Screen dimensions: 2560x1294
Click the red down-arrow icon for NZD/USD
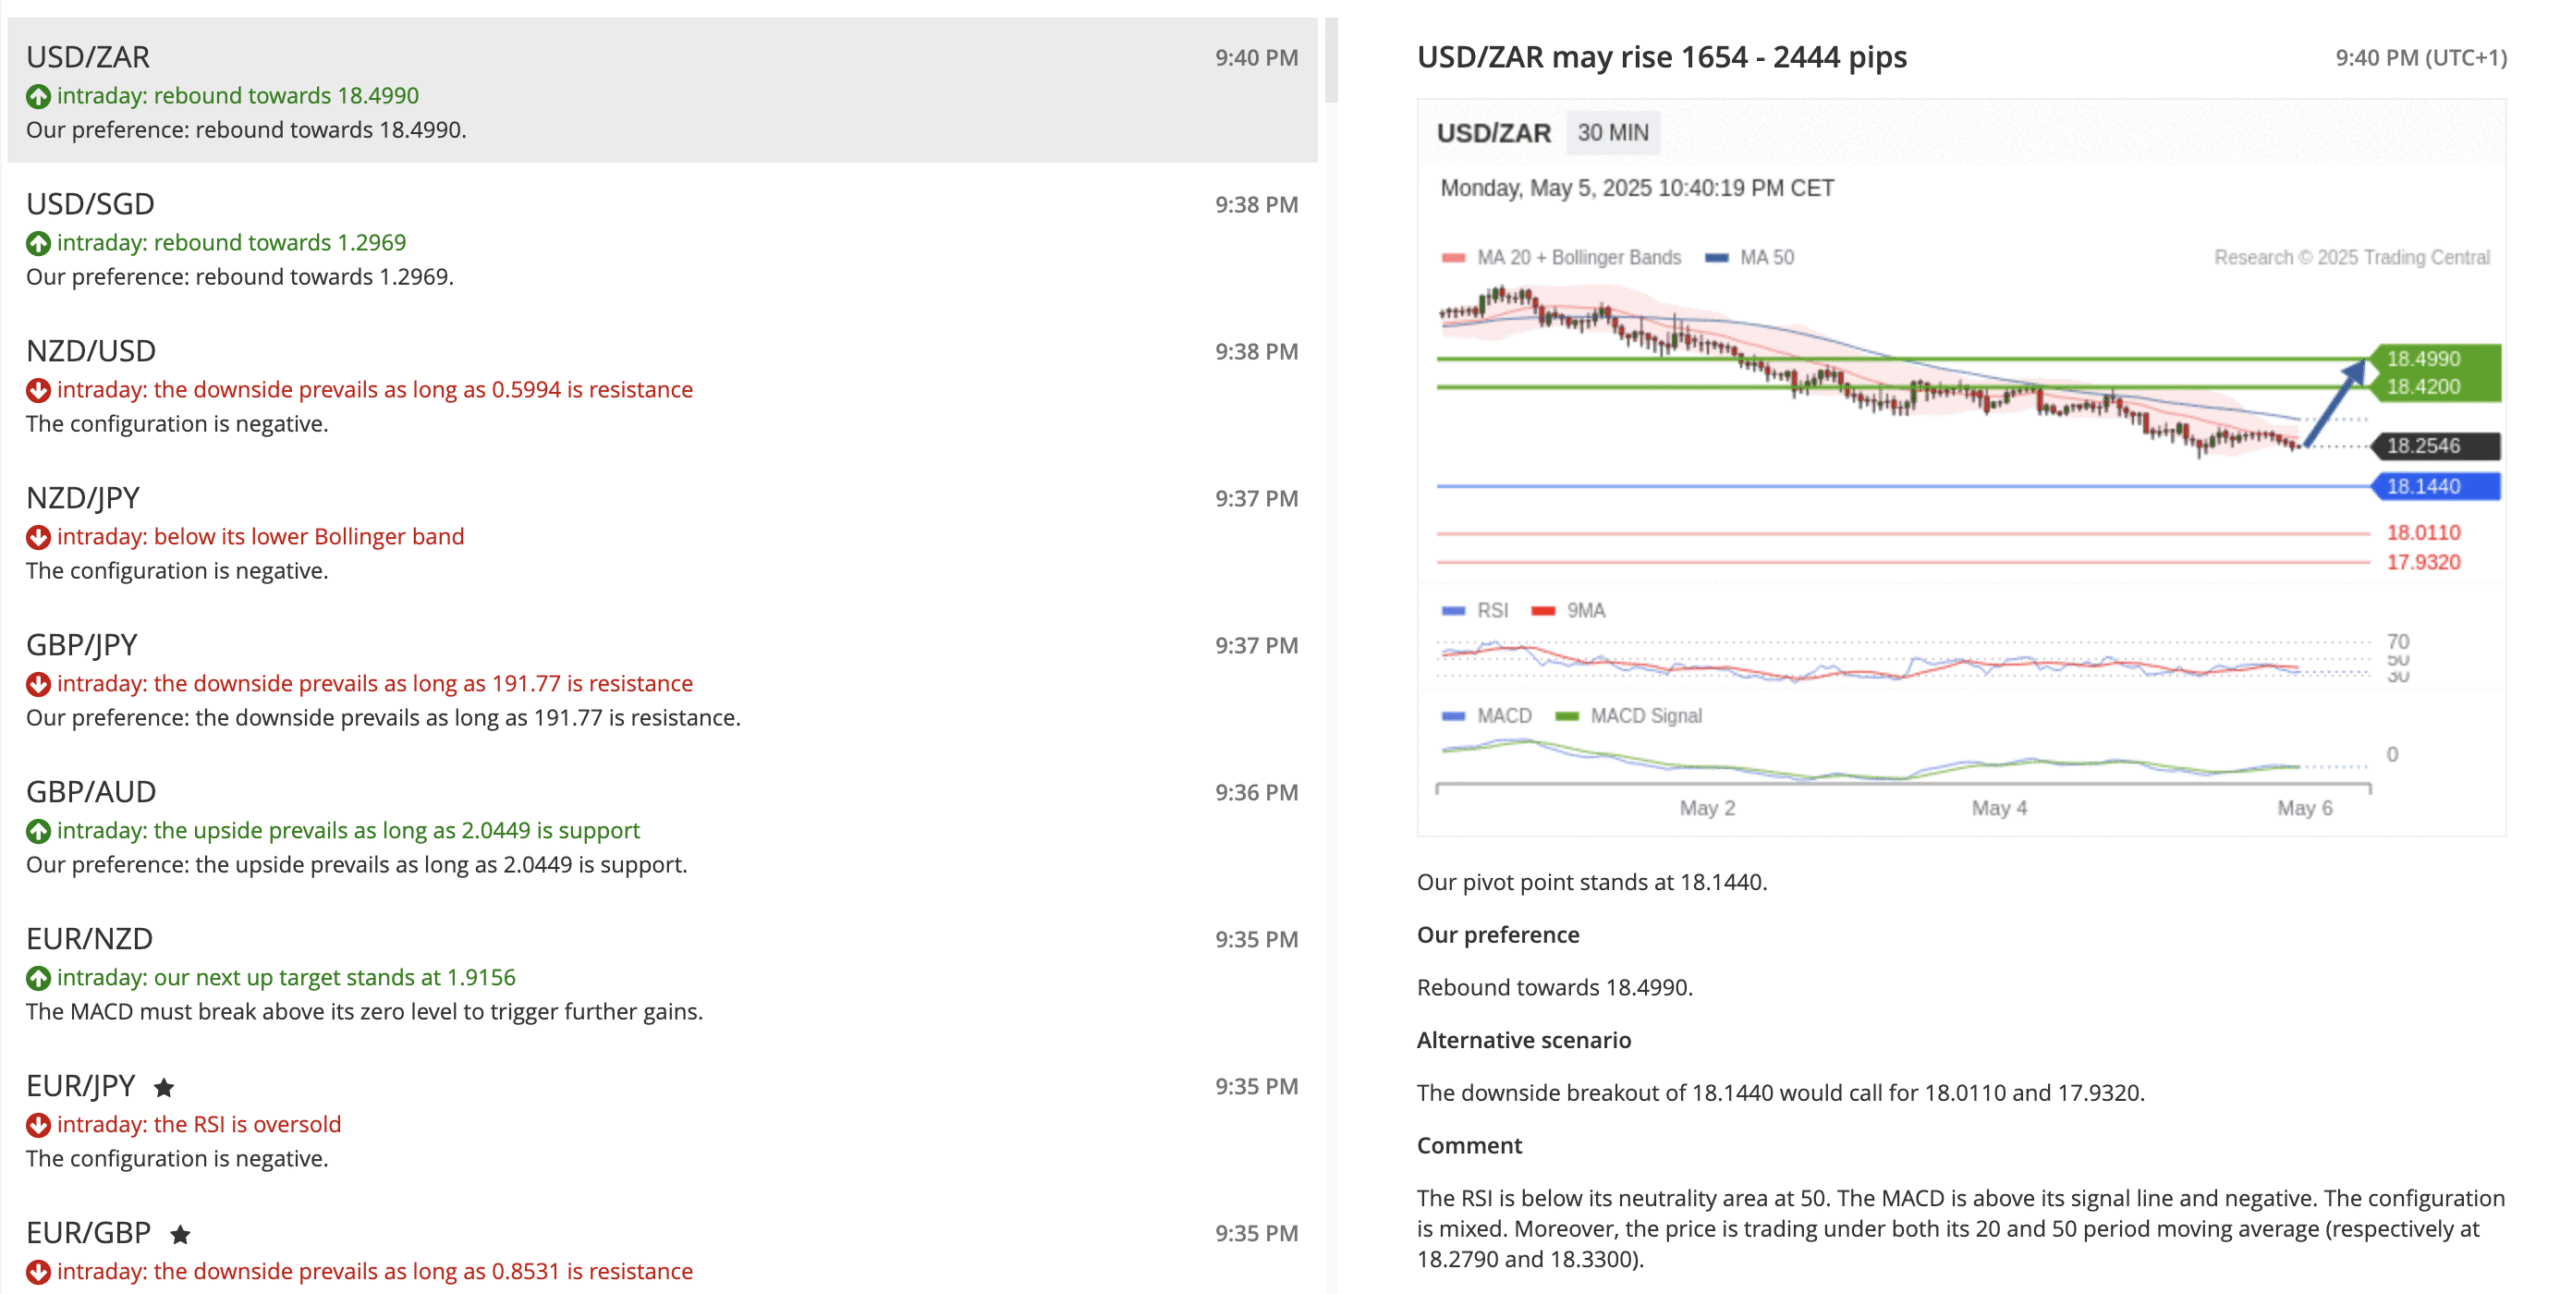point(38,391)
